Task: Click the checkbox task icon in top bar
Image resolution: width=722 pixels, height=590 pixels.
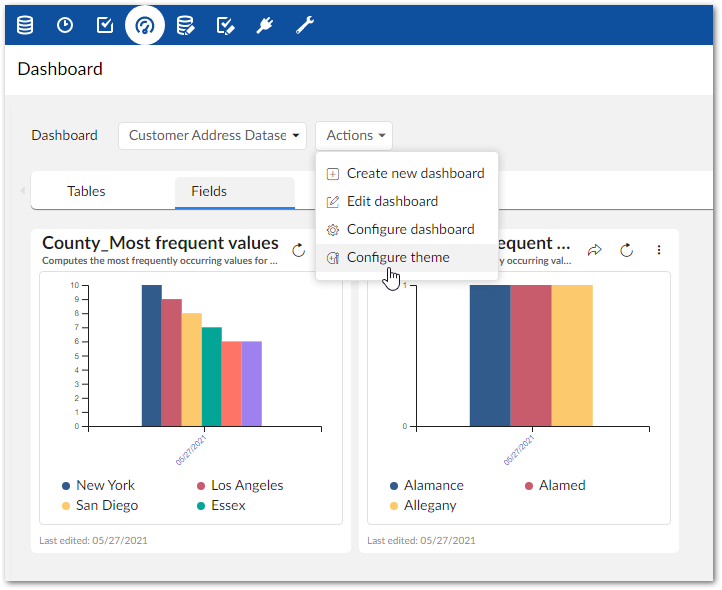Action: (105, 25)
